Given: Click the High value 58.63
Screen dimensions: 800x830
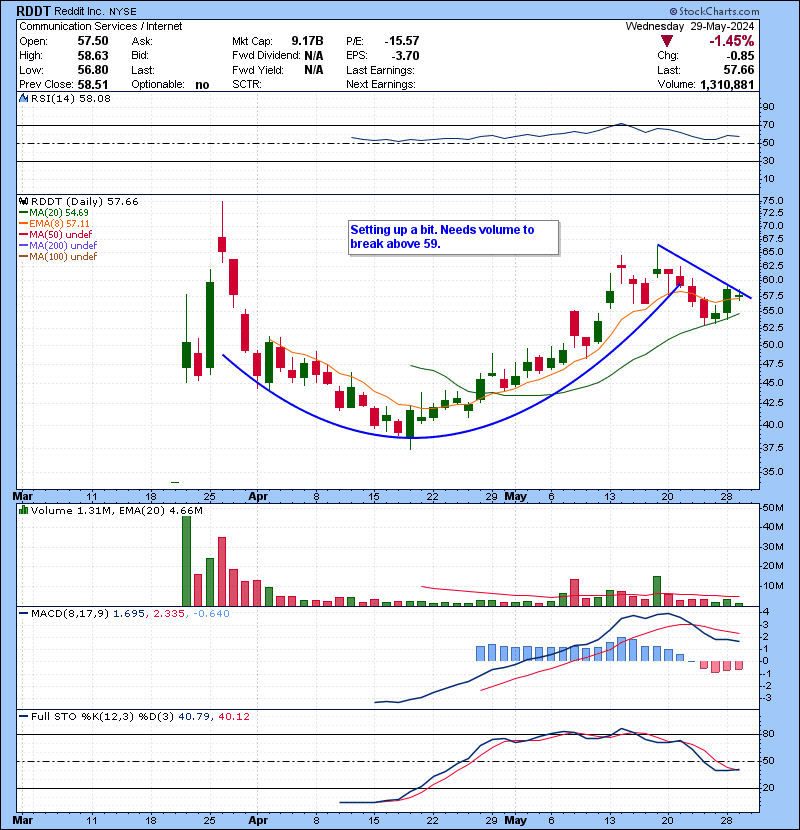Looking at the screenshot, I should tap(93, 56).
